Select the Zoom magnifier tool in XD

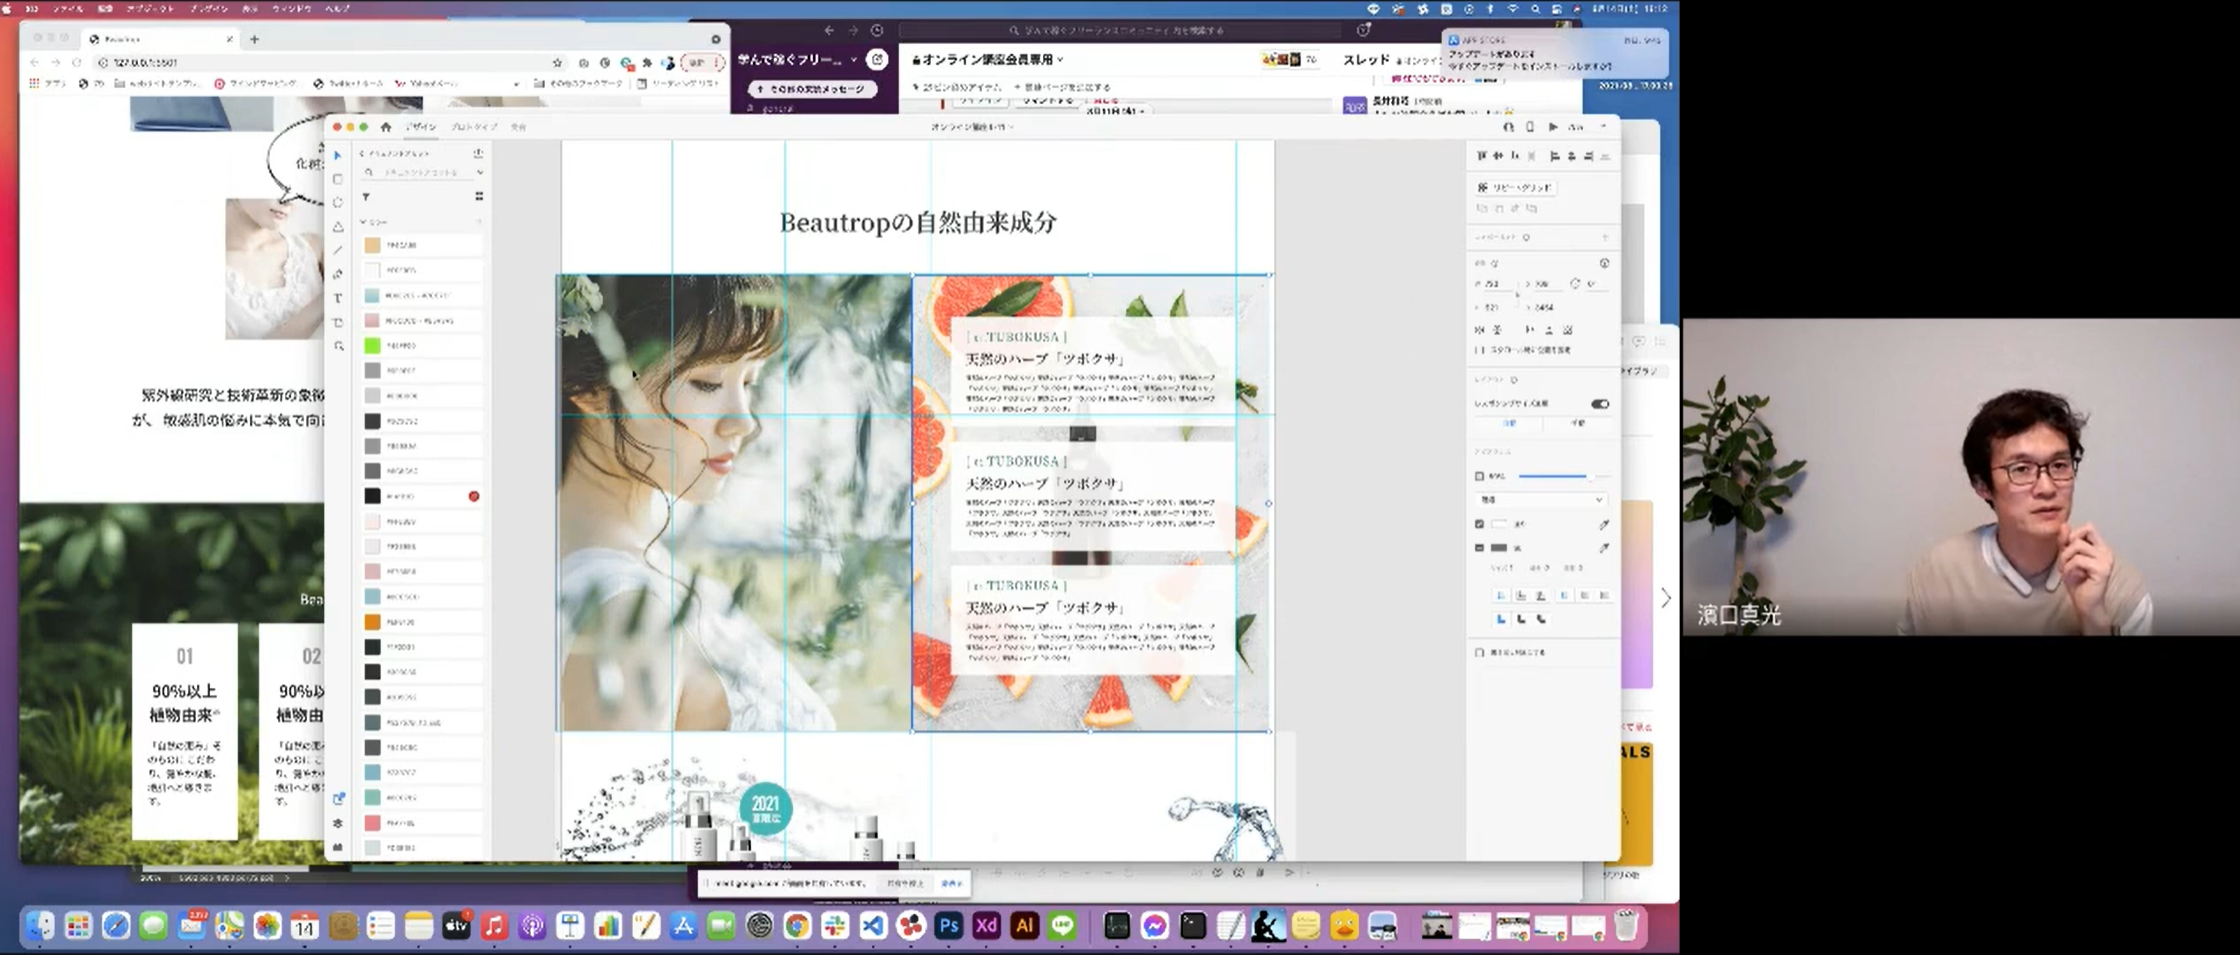point(339,346)
